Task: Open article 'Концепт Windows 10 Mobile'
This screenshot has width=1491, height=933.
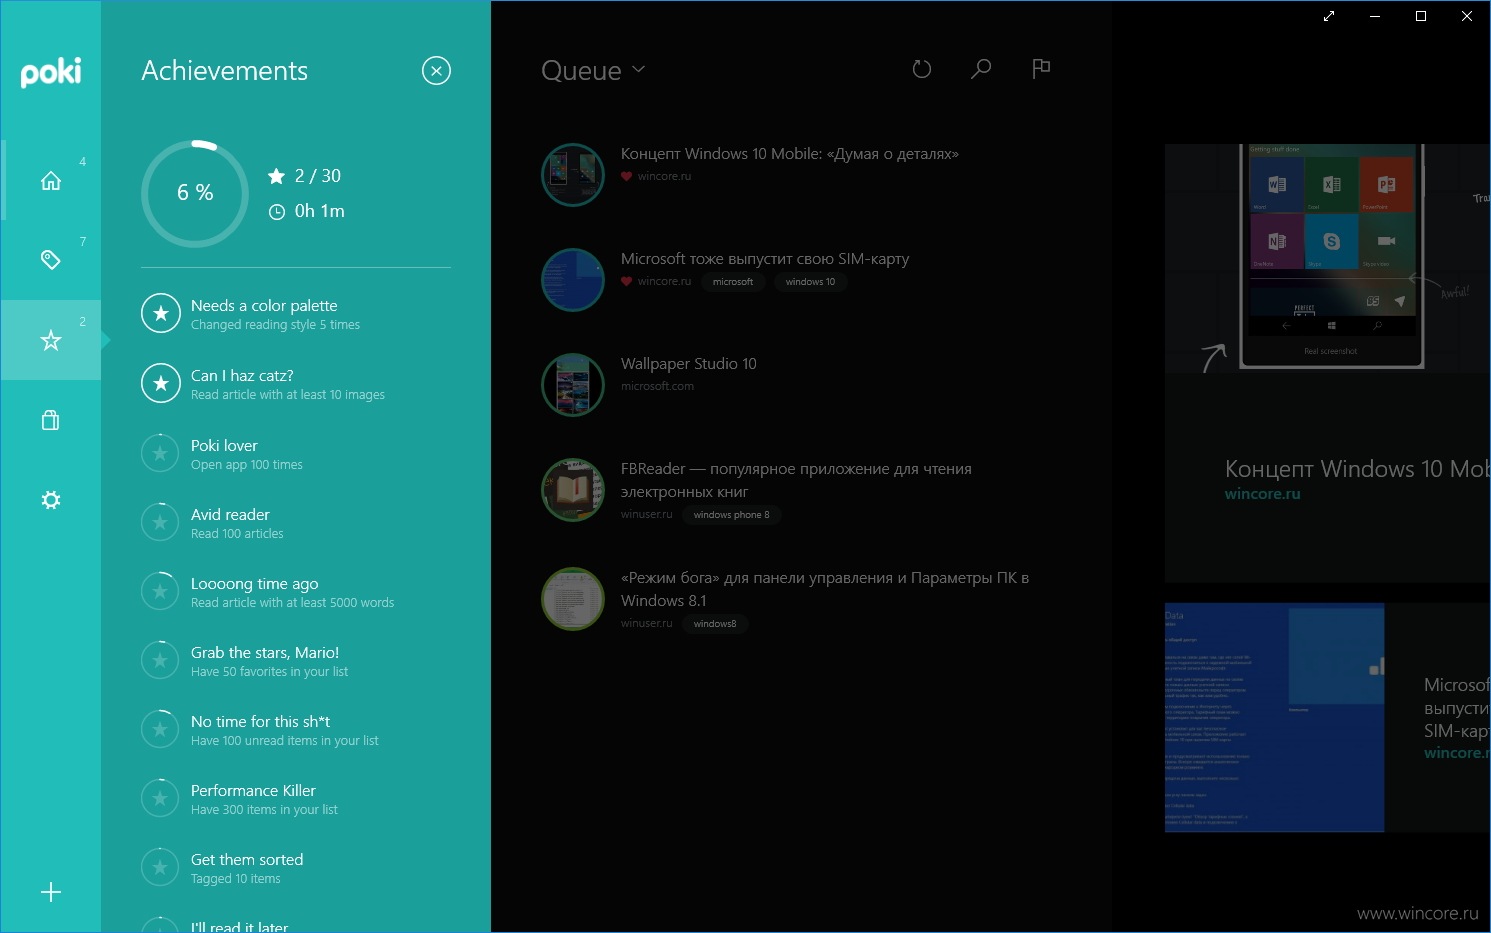Action: click(x=790, y=154)
